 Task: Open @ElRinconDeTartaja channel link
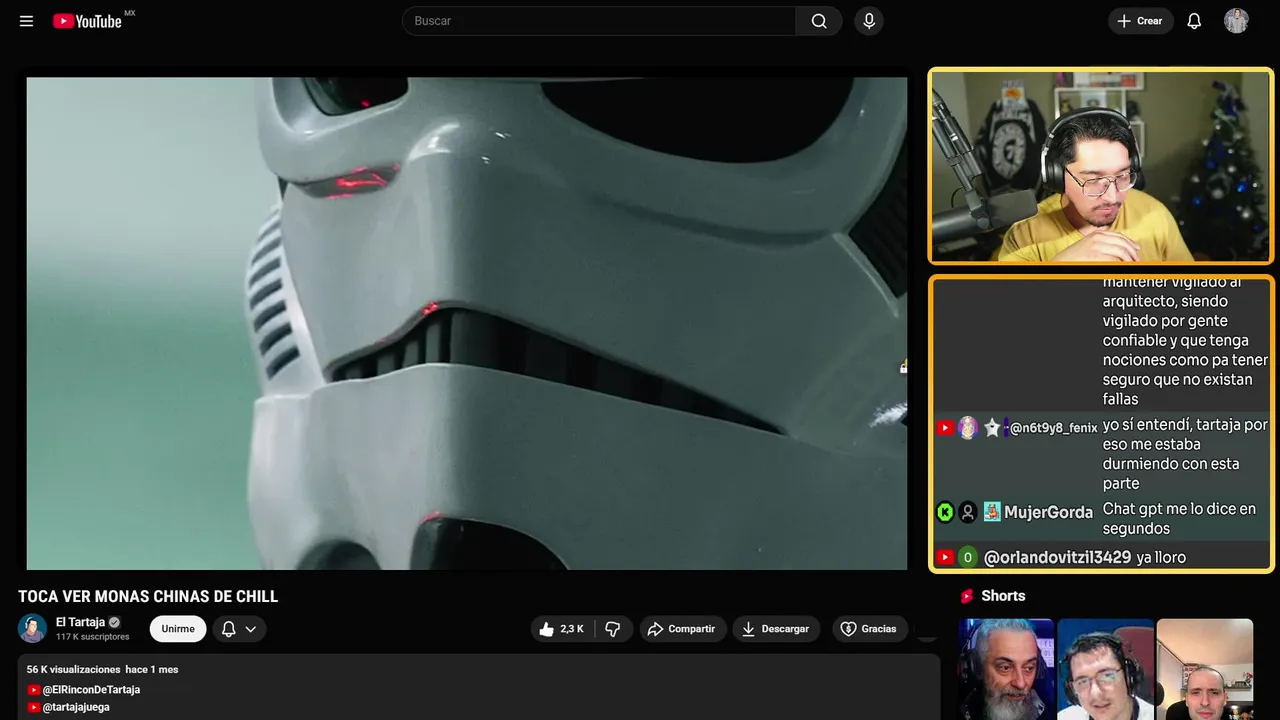[x=91, y=690]
